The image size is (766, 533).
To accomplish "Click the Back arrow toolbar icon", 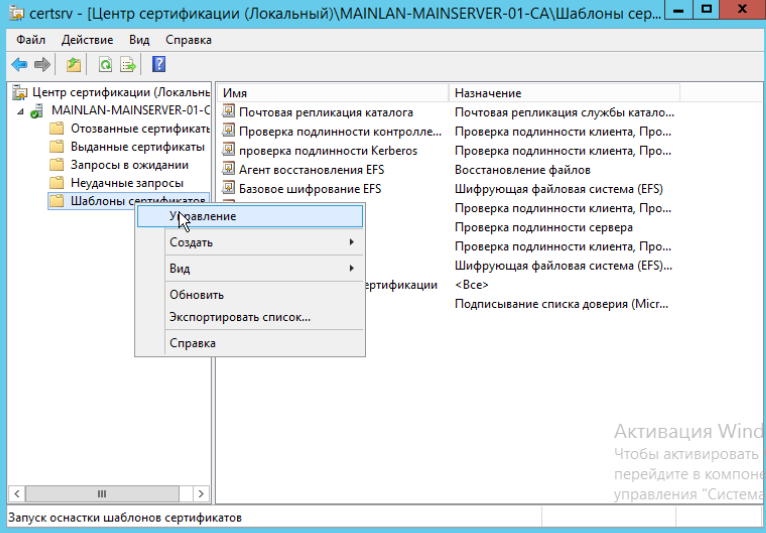I will coord(19,65).
